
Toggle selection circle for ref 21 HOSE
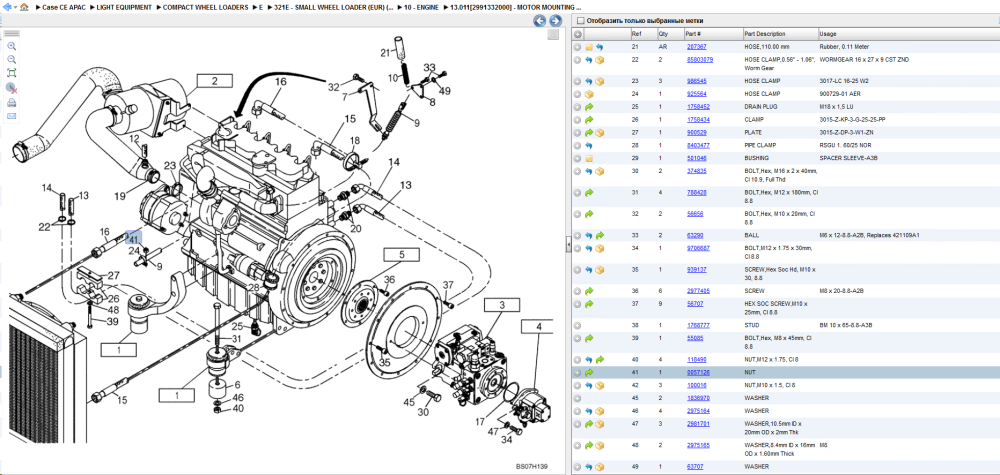(577, 47)
